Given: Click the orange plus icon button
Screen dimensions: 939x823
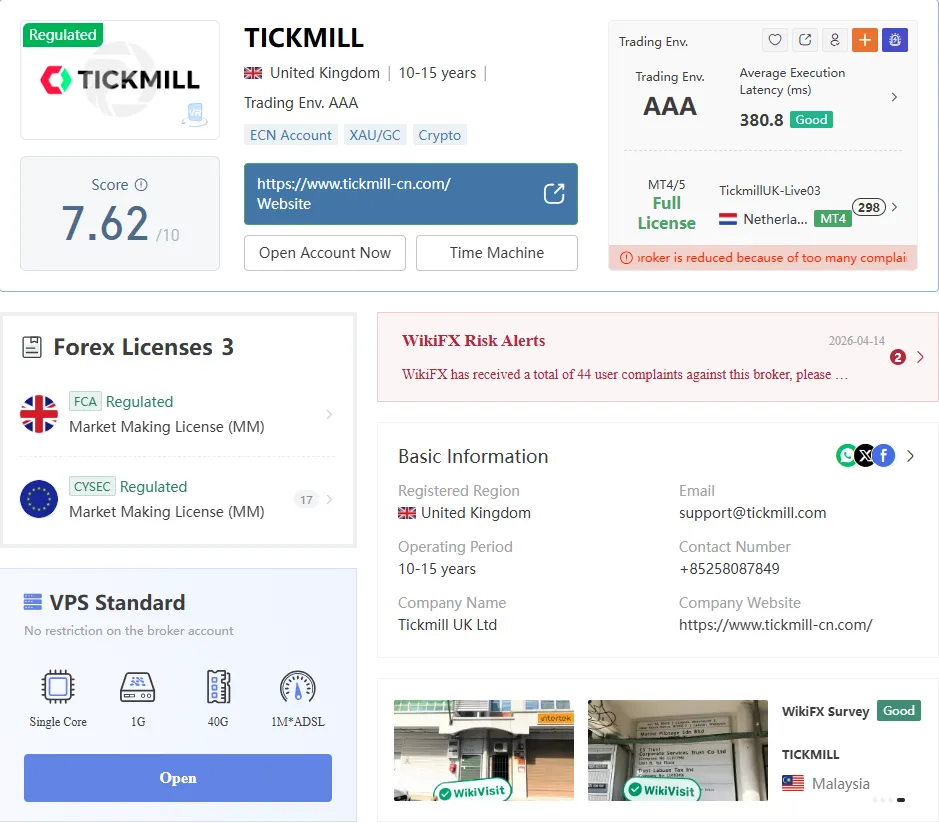Looking at the screenshot, I should (865, 40).
